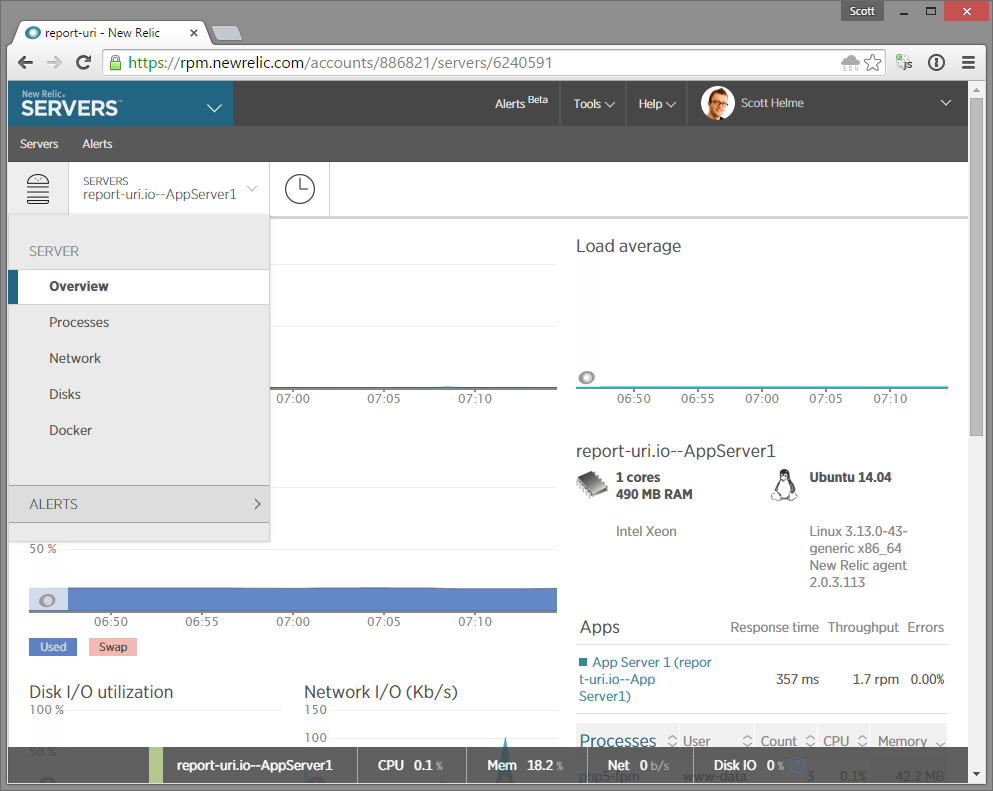Open the Help dropdown menu
The width and height of the screenshot is (993, 791).
tap(657, 104)
